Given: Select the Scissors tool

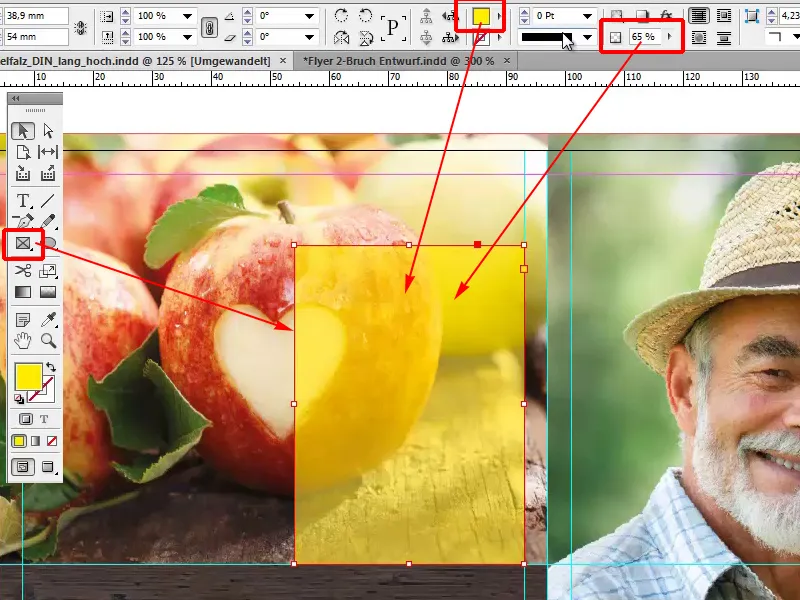Looking at the screenshot, I should pos(22,270).
